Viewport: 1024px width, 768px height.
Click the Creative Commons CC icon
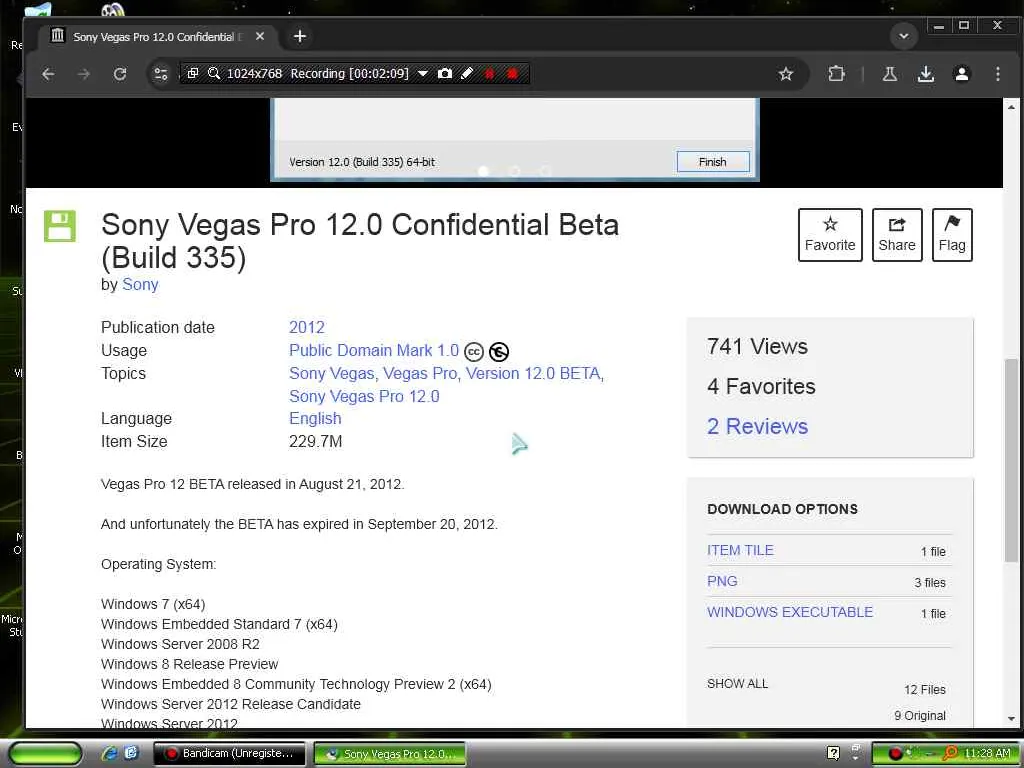(473, 352)
